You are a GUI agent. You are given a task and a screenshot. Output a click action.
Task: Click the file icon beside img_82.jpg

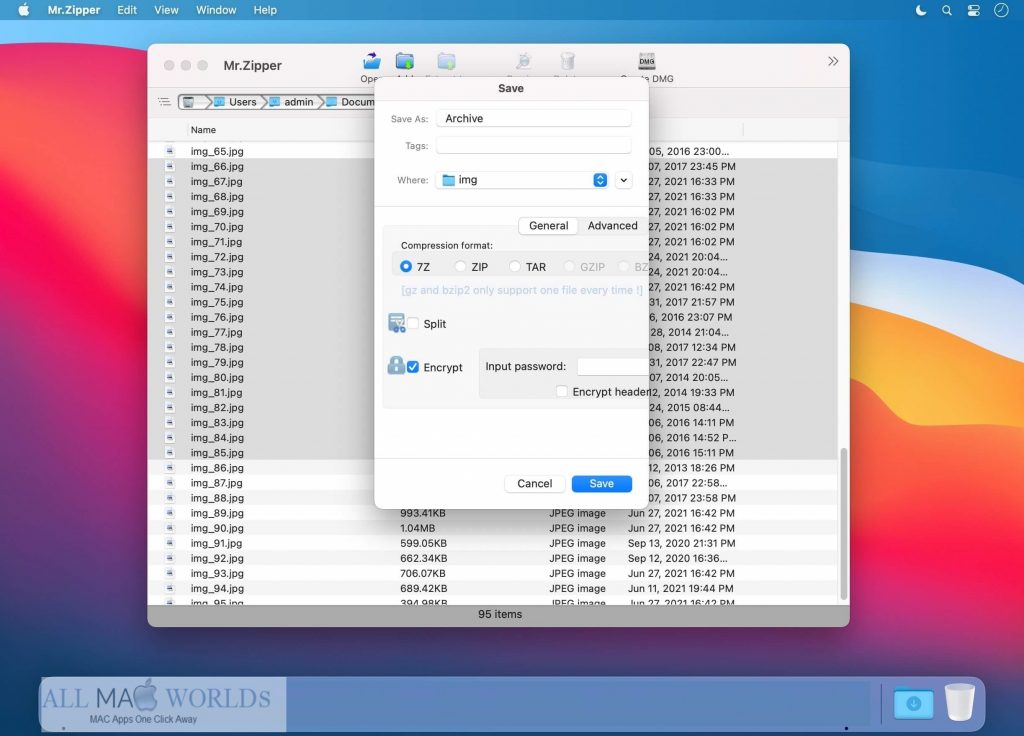(170, 408)
